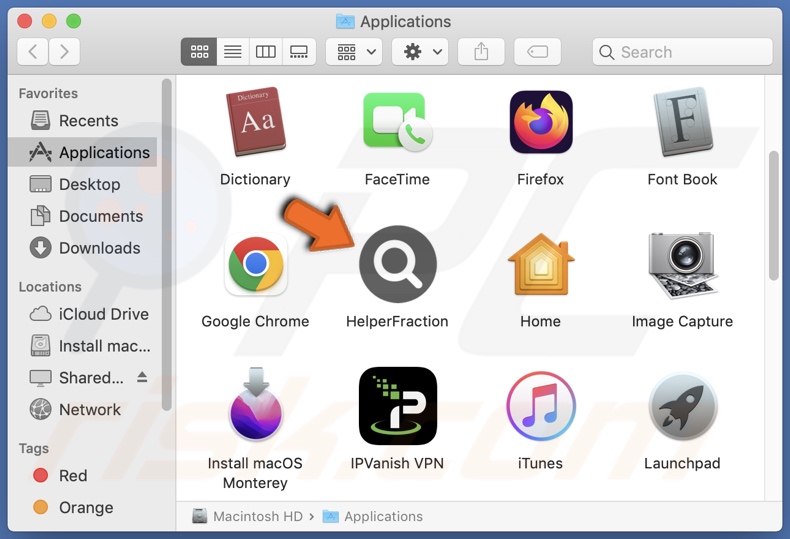Click the HelperFraction name label
The image size is (790, 539).
398,321
